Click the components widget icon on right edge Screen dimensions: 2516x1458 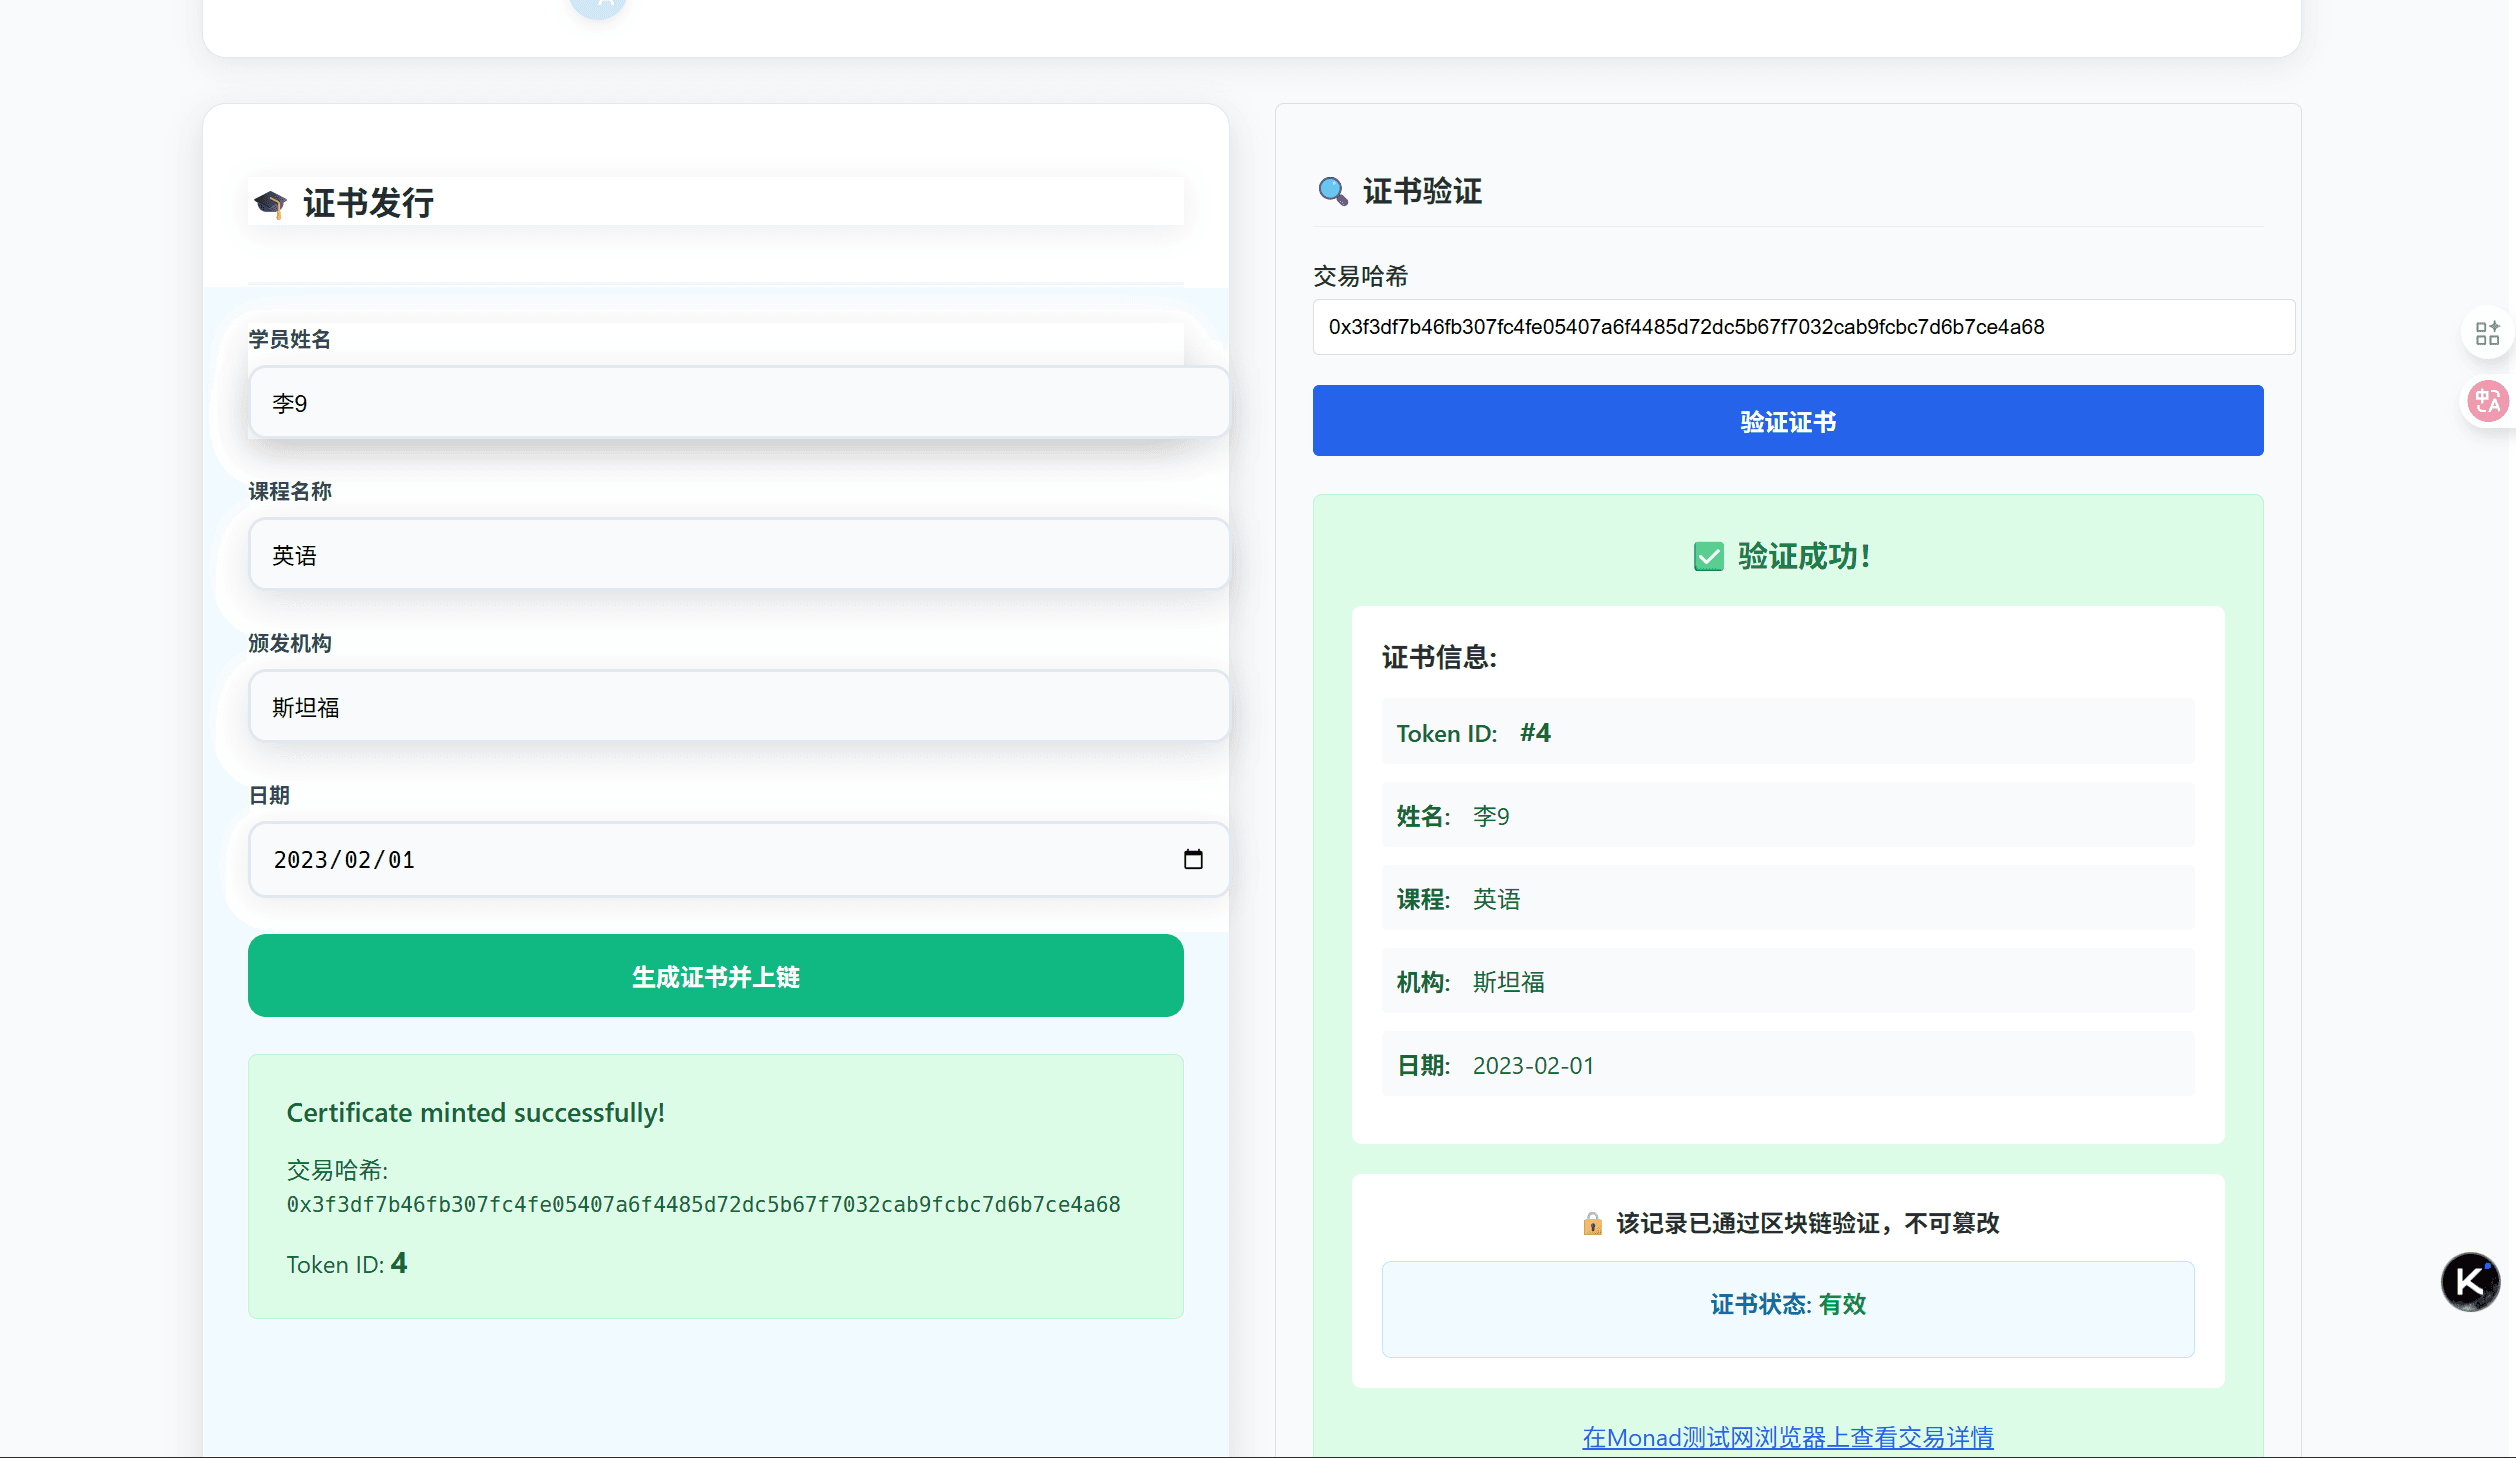2490,332
